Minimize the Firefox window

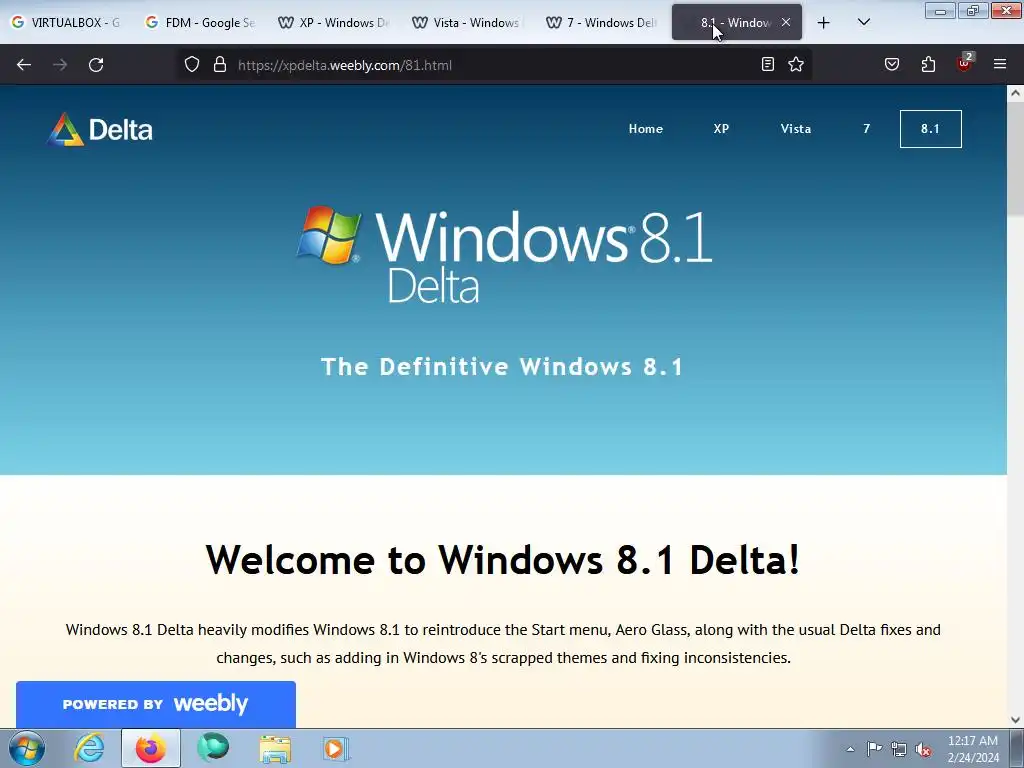coord(940,10)
